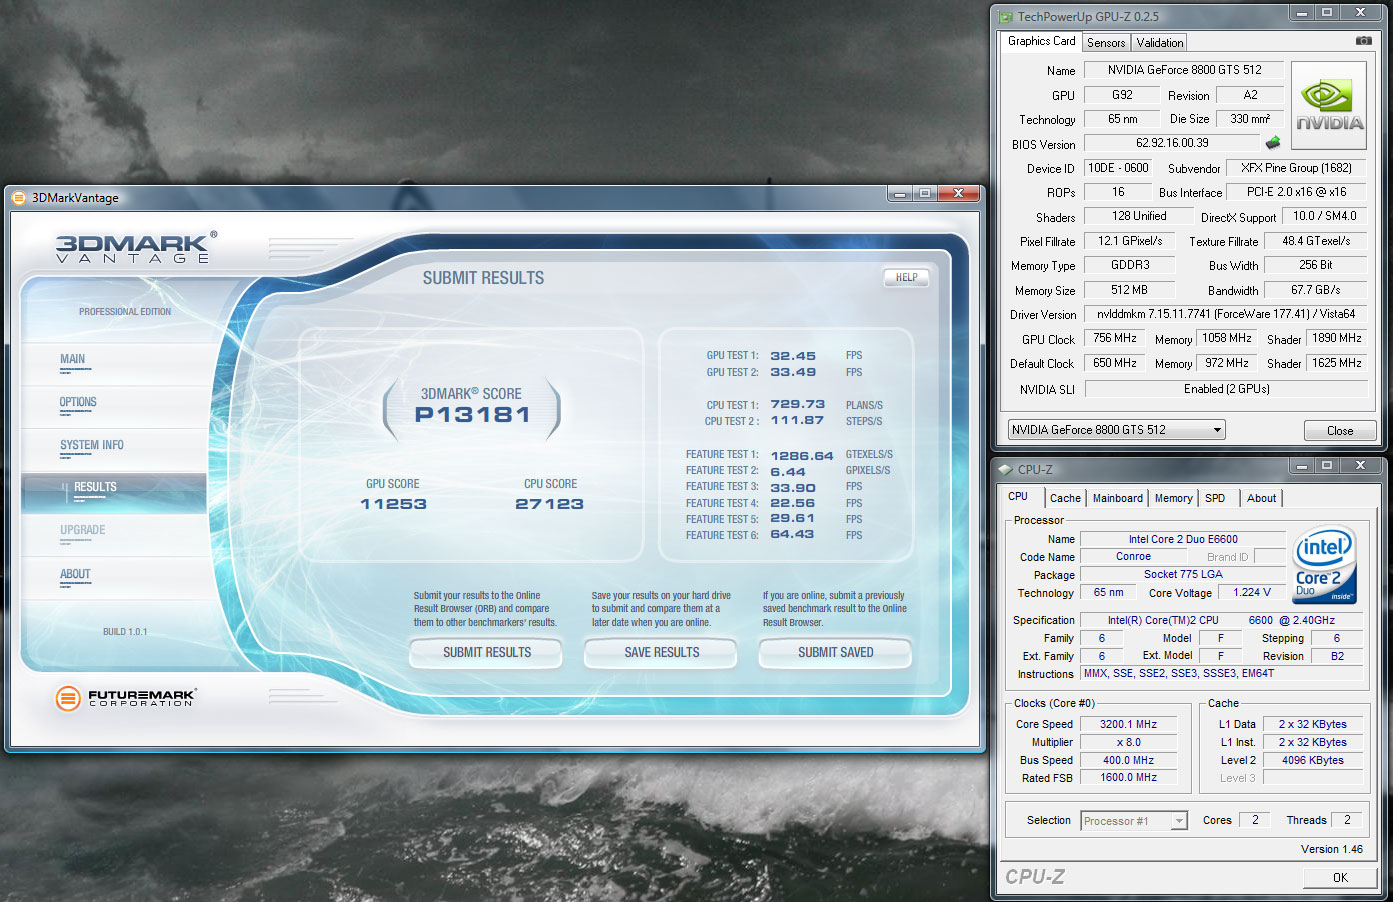1393x902 pixels.
Task: Click the Core Voltage 1.224 V value
Action: [1252, 592]
